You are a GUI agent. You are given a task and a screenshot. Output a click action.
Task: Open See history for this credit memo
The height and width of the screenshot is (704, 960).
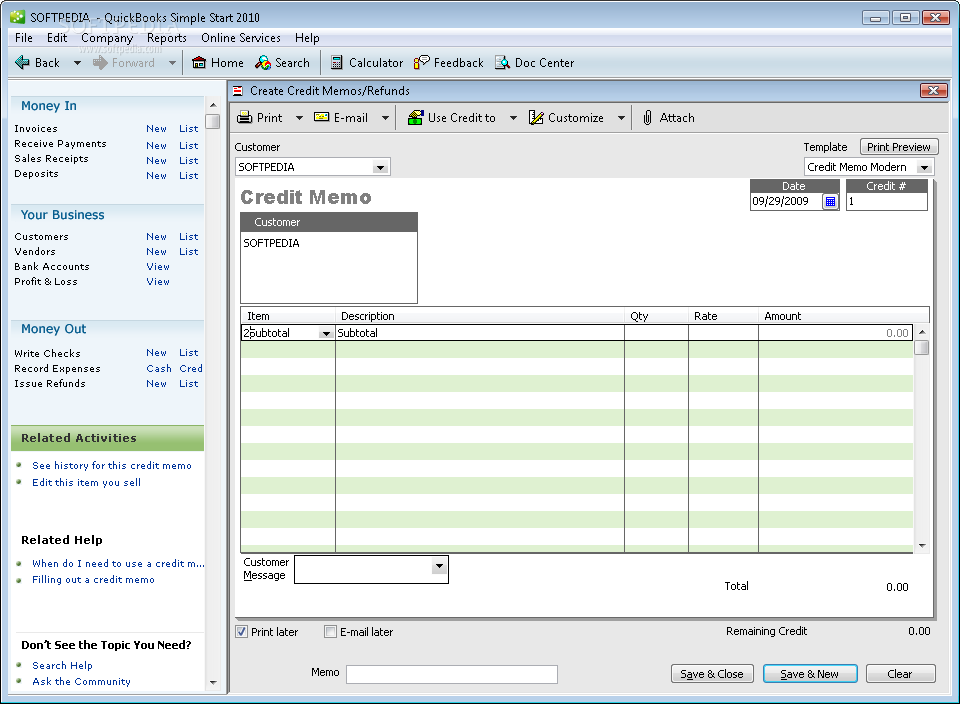pyautogui.click(x=112, y=466)
